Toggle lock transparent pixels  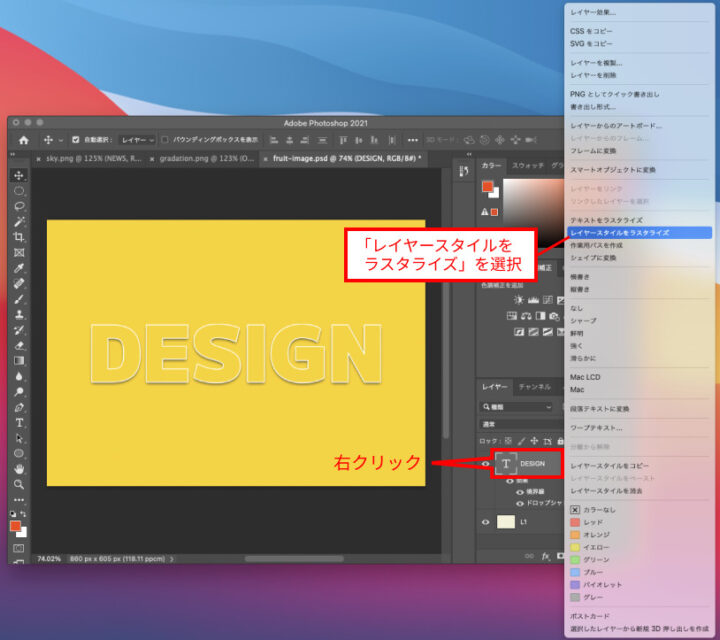pyautogui.click(x=508, y=441)
